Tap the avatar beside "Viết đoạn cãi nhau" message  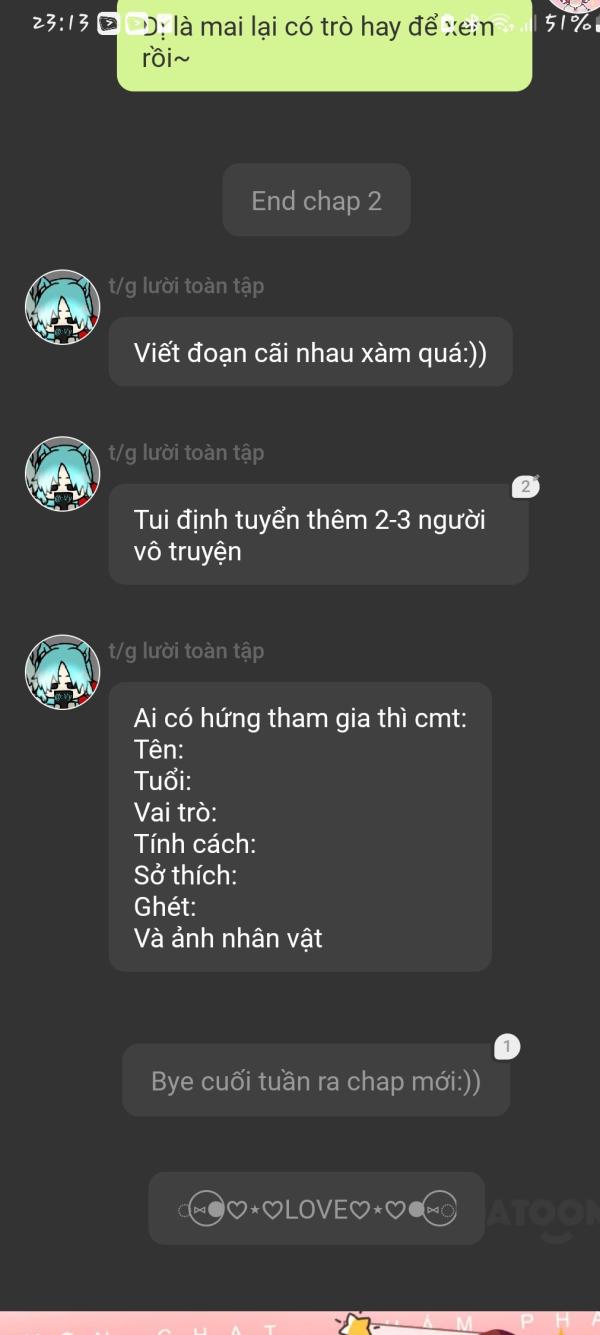point(64,307)
